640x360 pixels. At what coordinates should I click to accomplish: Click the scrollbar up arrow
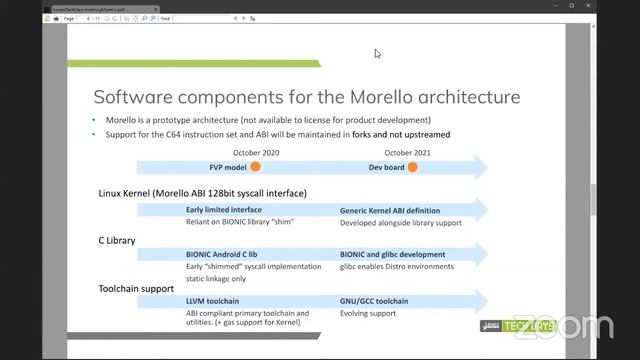click(x=593, y=26)
